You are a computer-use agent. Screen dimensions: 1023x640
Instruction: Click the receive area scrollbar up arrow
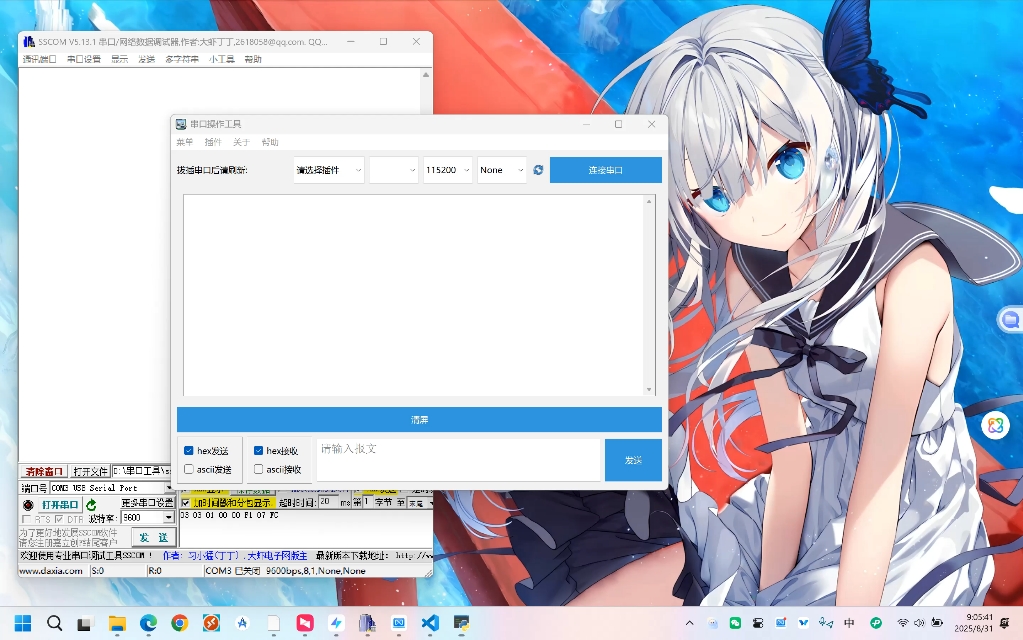649,202
